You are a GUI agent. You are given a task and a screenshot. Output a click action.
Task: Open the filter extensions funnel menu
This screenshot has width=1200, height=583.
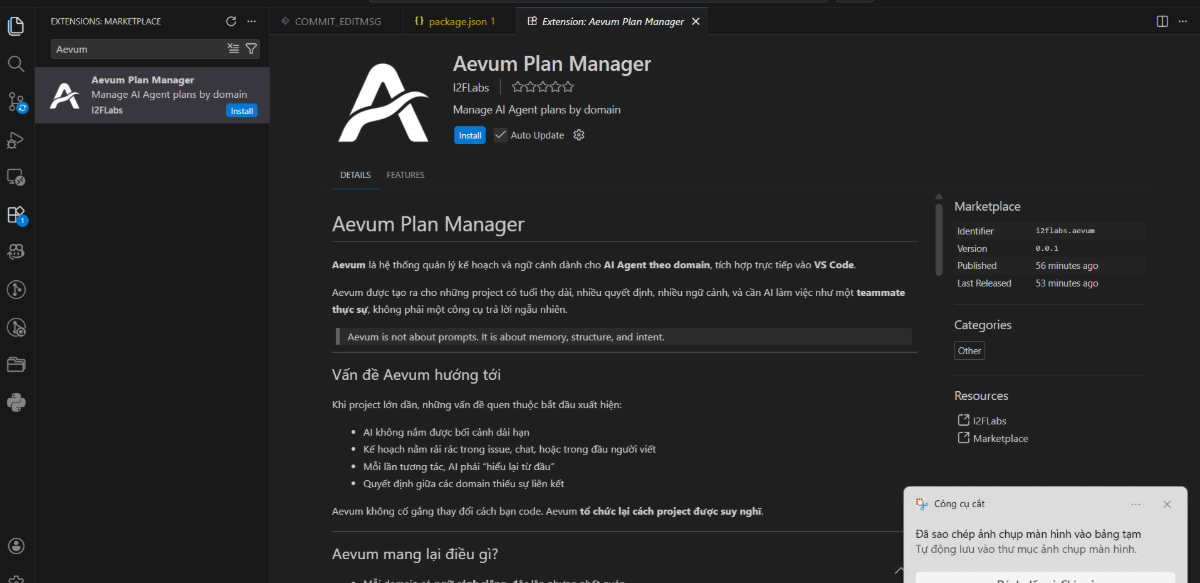[x=251, y=48]
